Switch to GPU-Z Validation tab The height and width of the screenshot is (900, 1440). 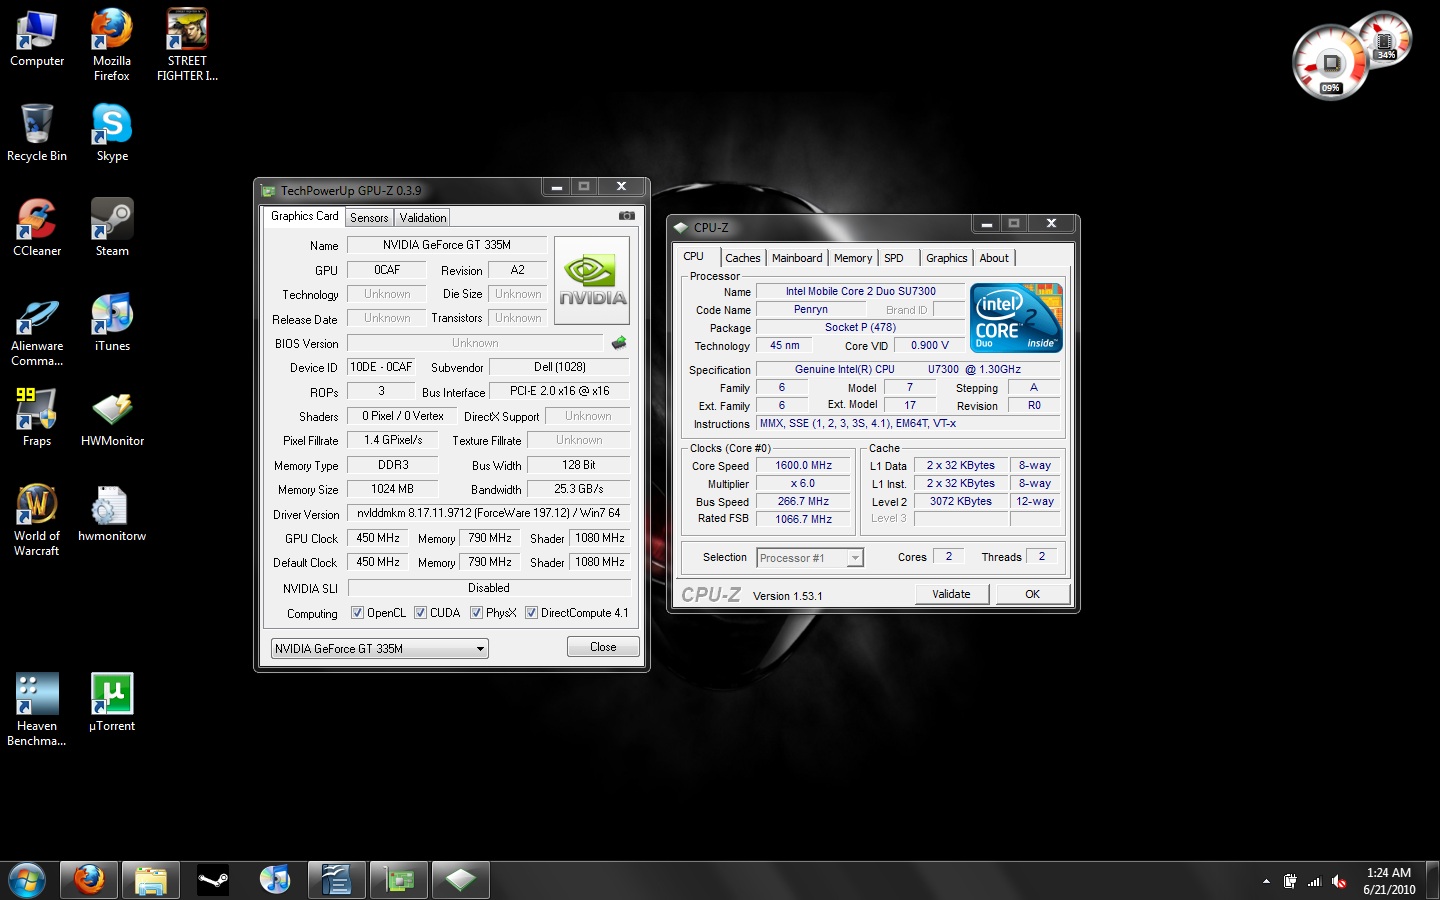point(423,218)
